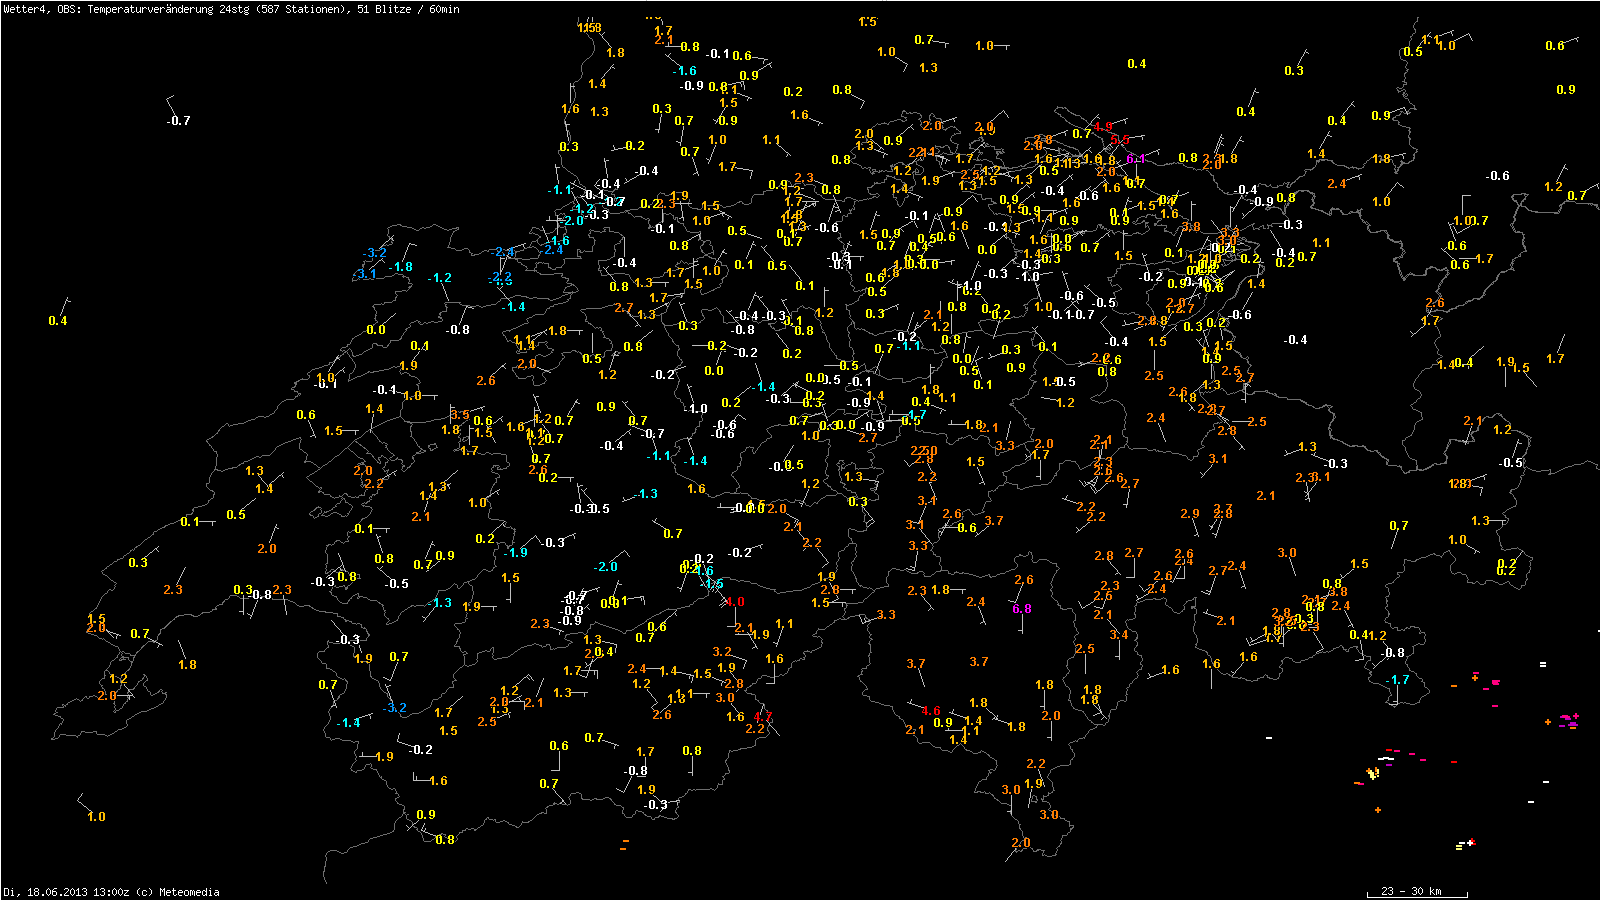Click the red 4.9 station near the top
This screenshot has width=1600, height=900.
click(x=1102, y=127)
